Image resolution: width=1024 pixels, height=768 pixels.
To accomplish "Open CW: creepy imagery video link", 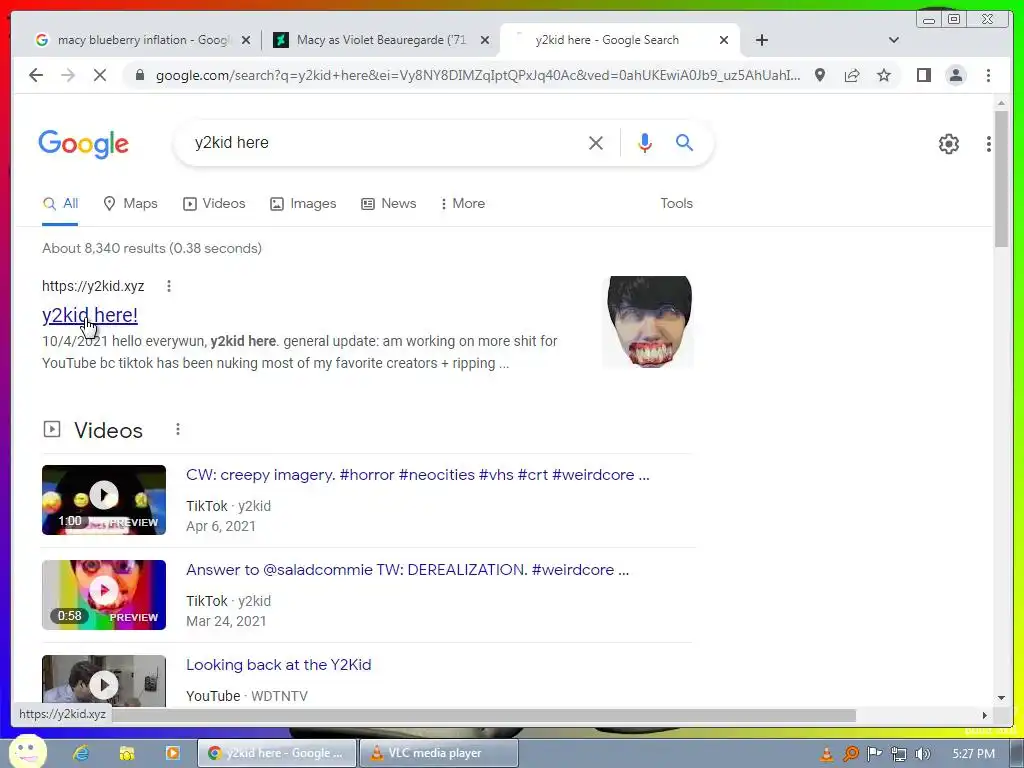I will pyautogui.click(x=417, y=475).
